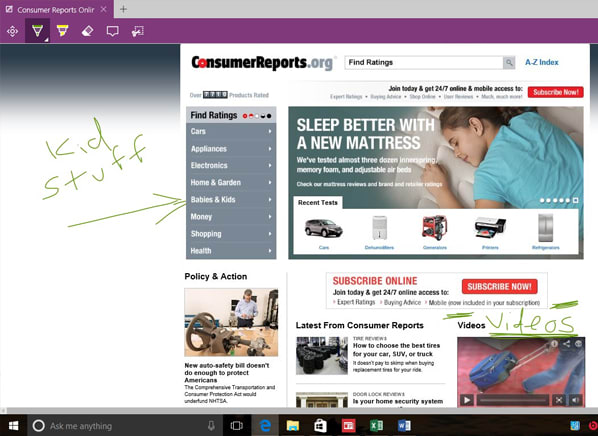Click the ConsumerReports.org logo

point(262,63)
